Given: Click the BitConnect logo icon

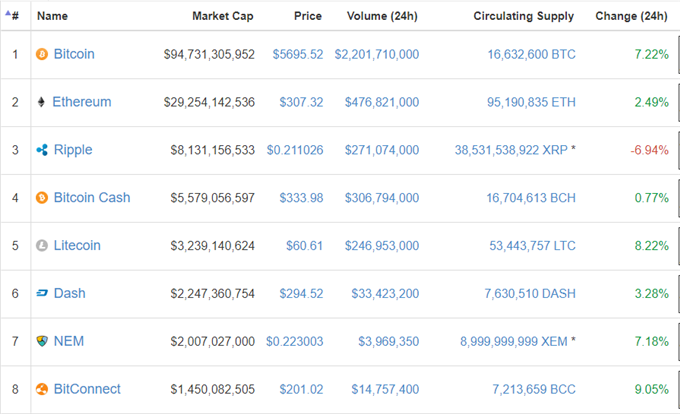Looking at the screenshot, I should 42,389.
